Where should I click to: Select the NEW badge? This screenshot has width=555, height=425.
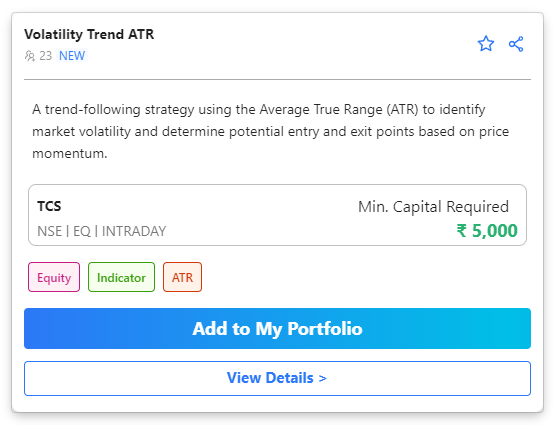coord(72,56)
